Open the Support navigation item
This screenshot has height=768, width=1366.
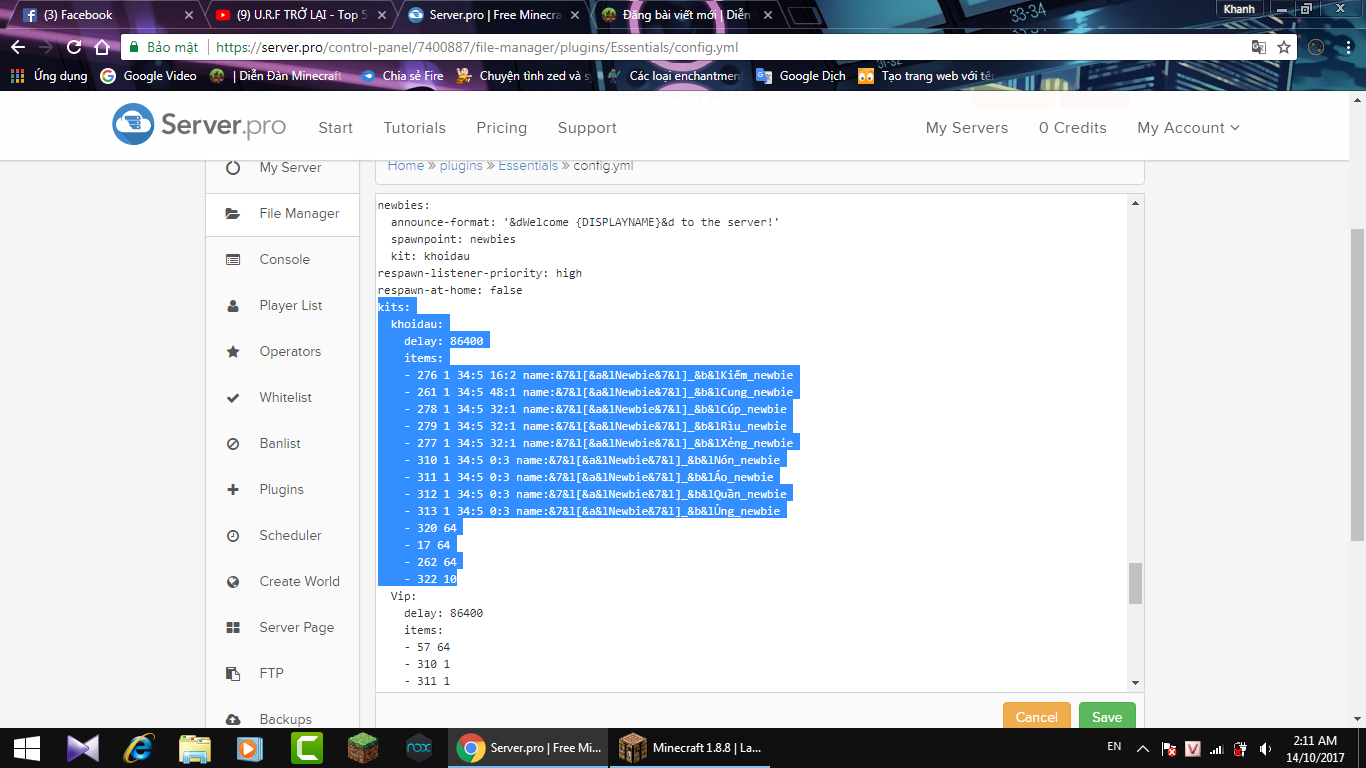click(587, 128)
